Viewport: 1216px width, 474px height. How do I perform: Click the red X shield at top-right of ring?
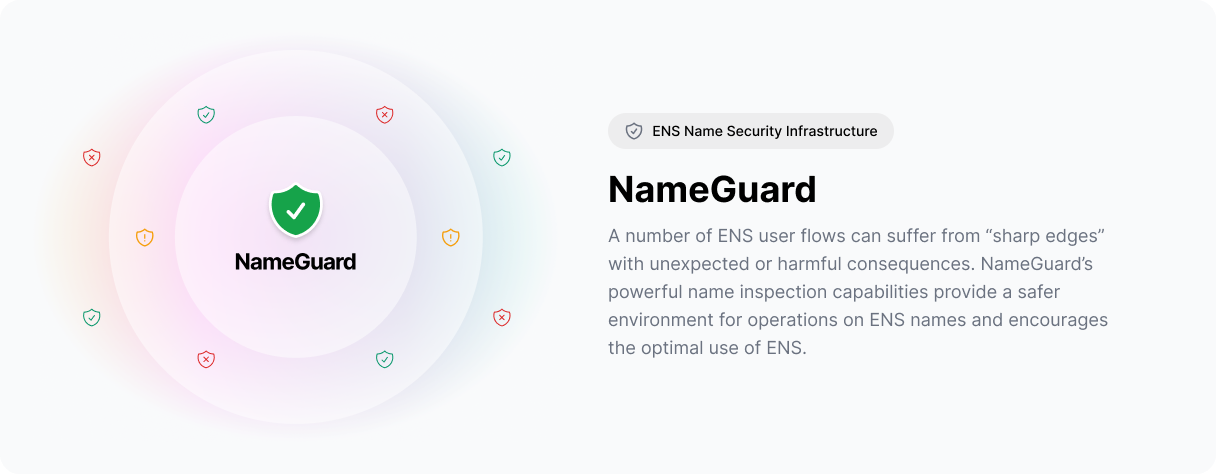[385, 115]
